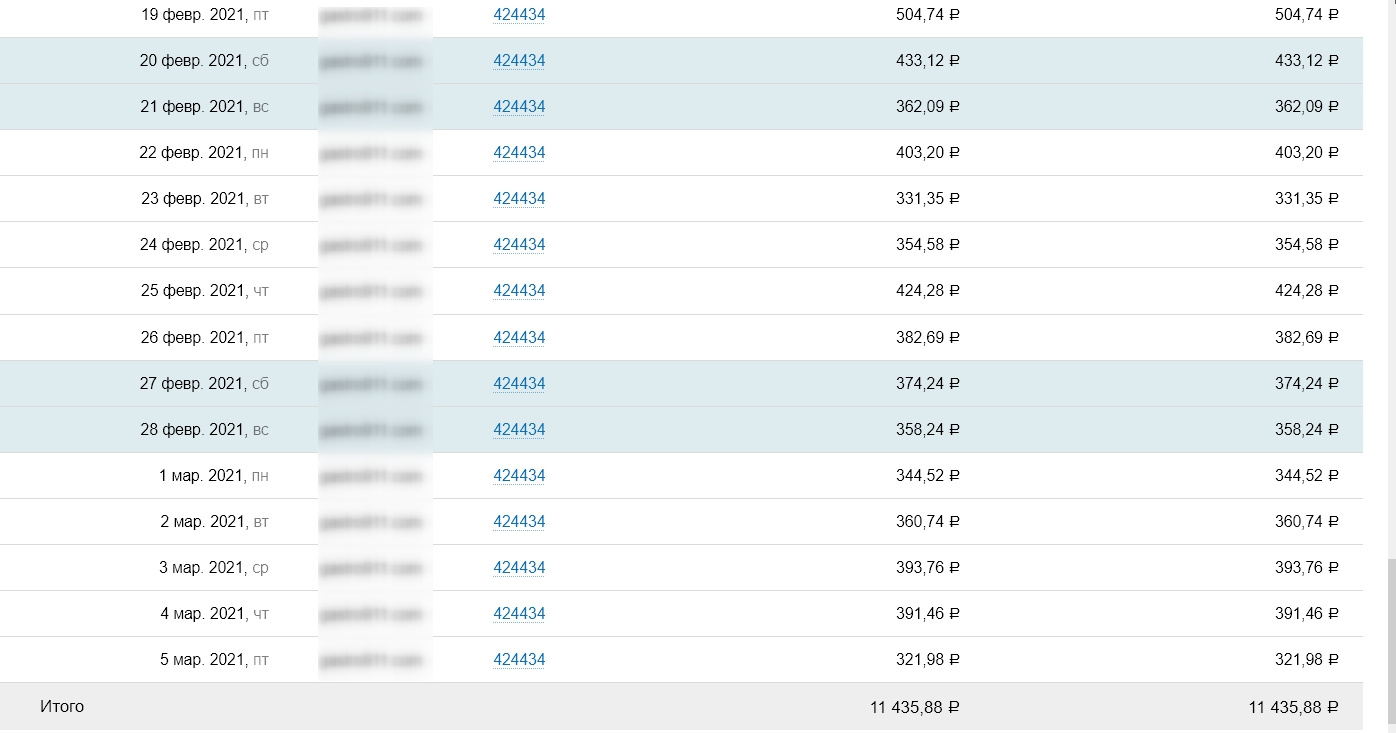The height and width of the screenshot is (733, 1396).
Task: Click the date cell 28 февр. 2021, вс
Action: coord(204,430)
